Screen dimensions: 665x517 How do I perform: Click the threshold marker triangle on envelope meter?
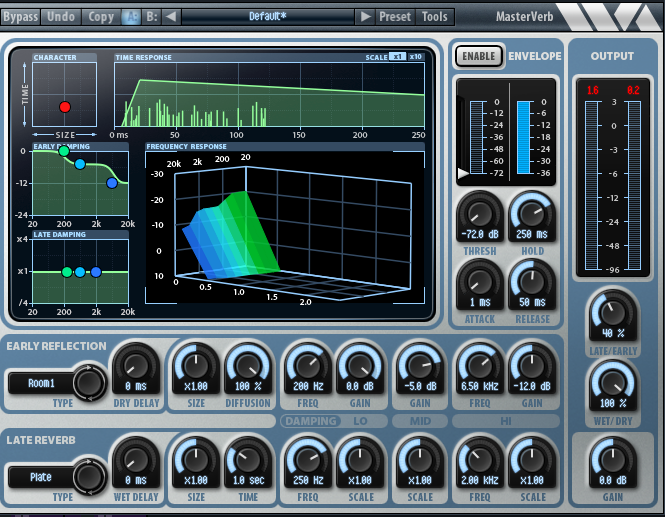click(463, 173)
